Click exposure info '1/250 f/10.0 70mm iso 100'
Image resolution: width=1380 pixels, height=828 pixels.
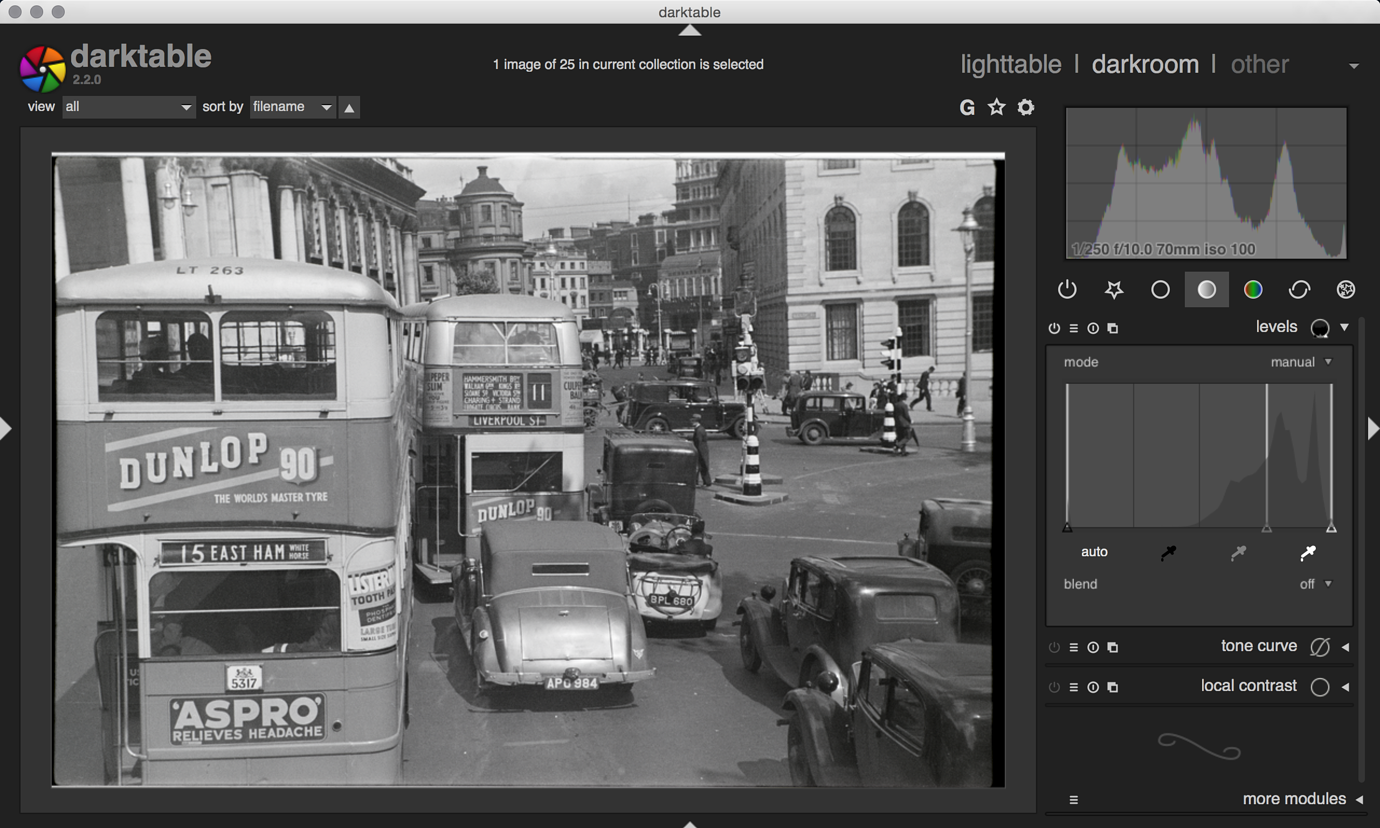pos(1163,249)
